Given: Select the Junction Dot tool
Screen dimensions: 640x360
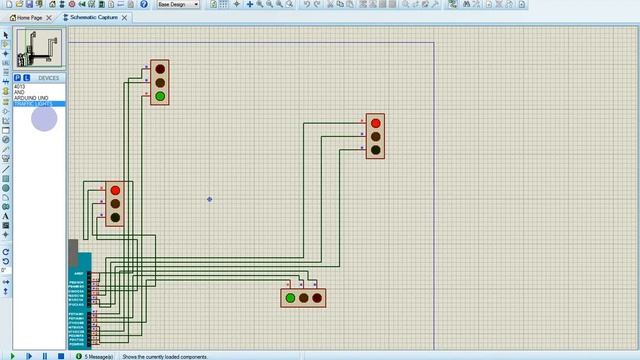Looking at the screenshot, I should (x=5, y=53).
